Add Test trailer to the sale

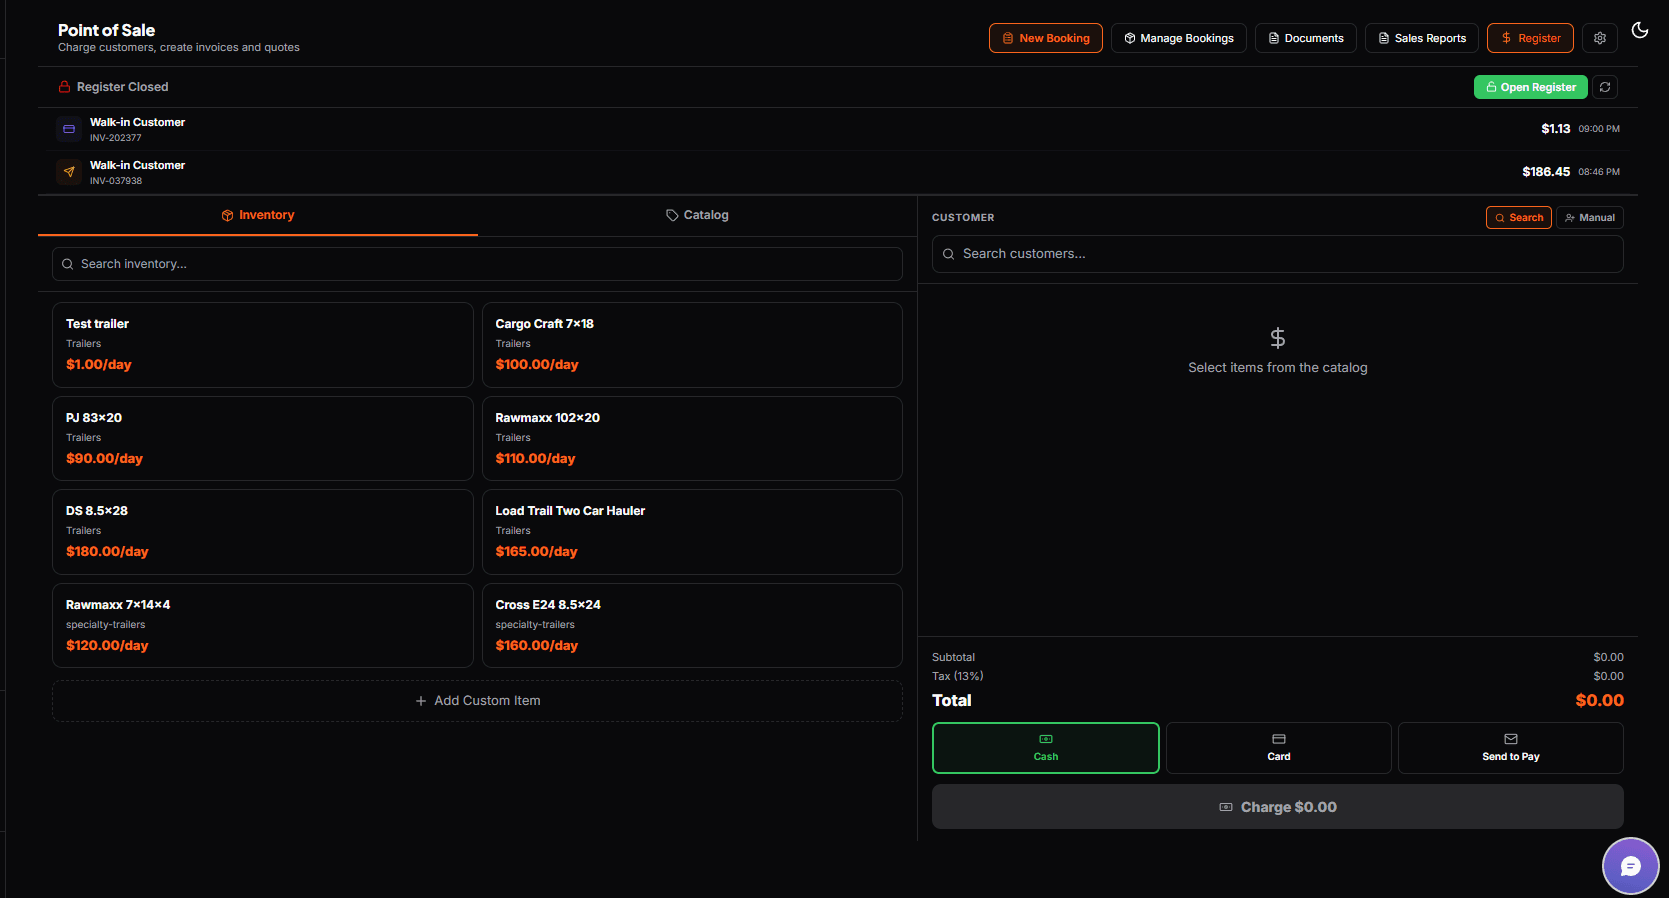click(x=262, y=345)
